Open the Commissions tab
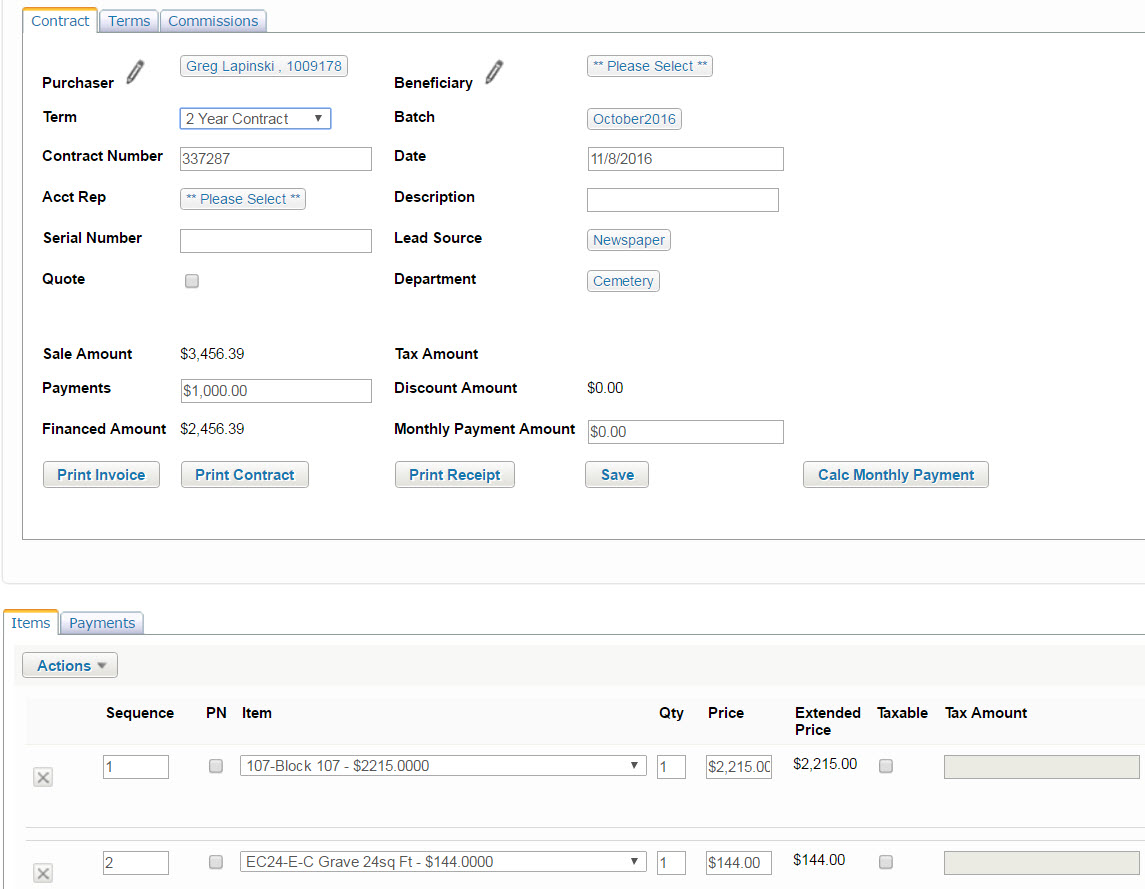 coord(213,21)
